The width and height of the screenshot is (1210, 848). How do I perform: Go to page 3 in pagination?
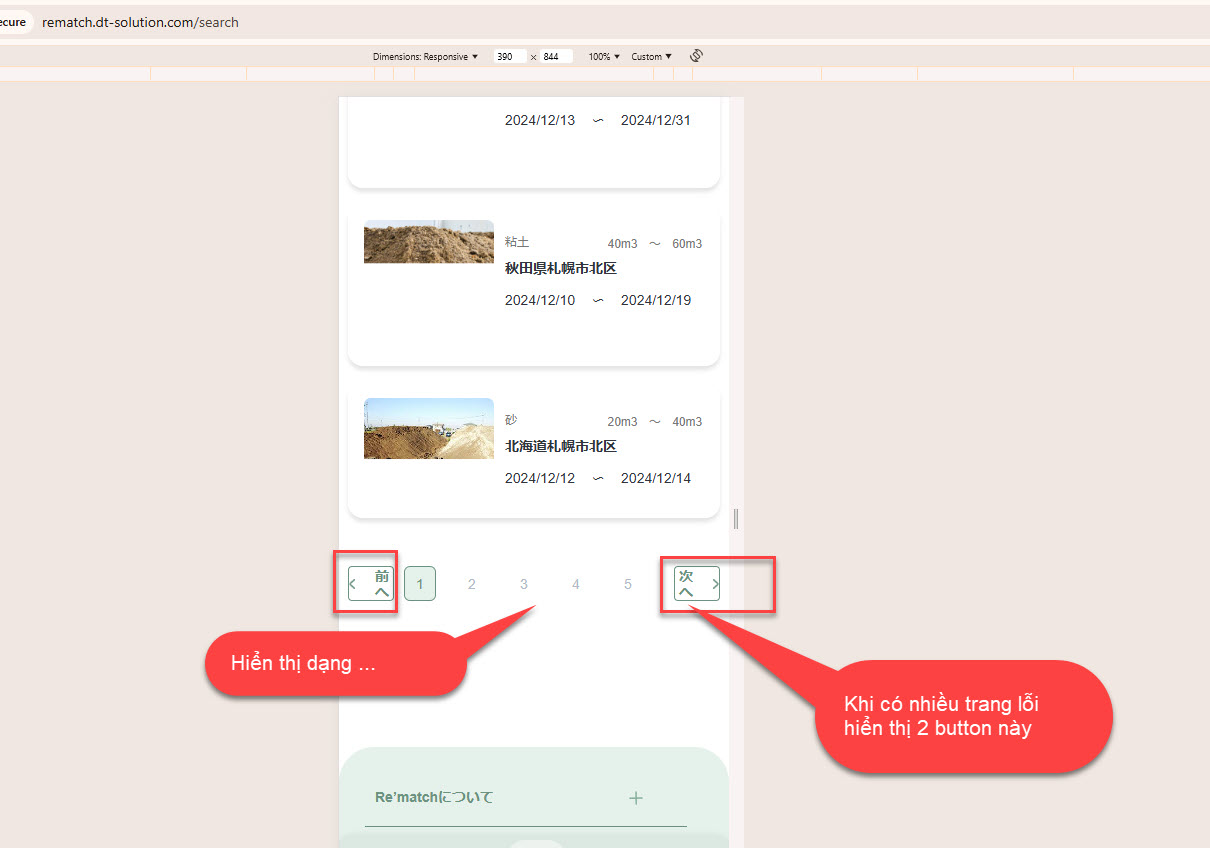point(524,584)
